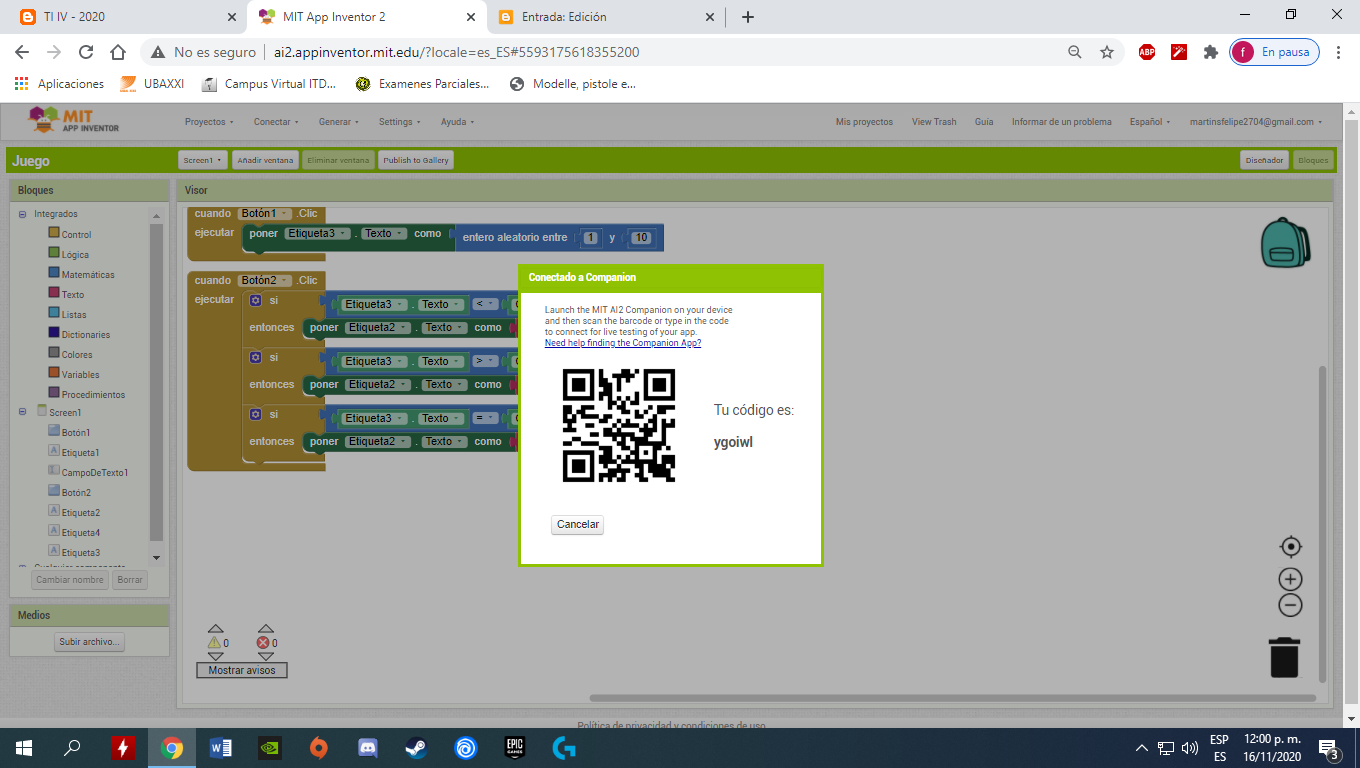Click Subir archivo button

tap(90, 642)
